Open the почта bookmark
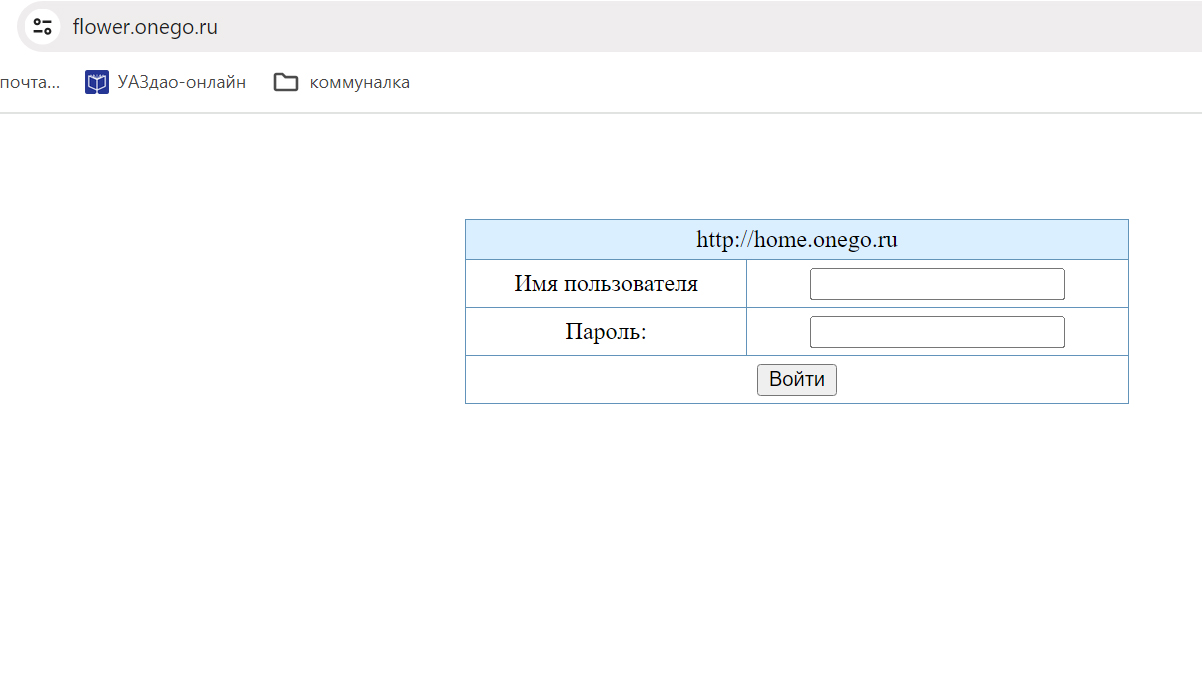The width and height of the screenshot is (1202, 676). point(29,82)
